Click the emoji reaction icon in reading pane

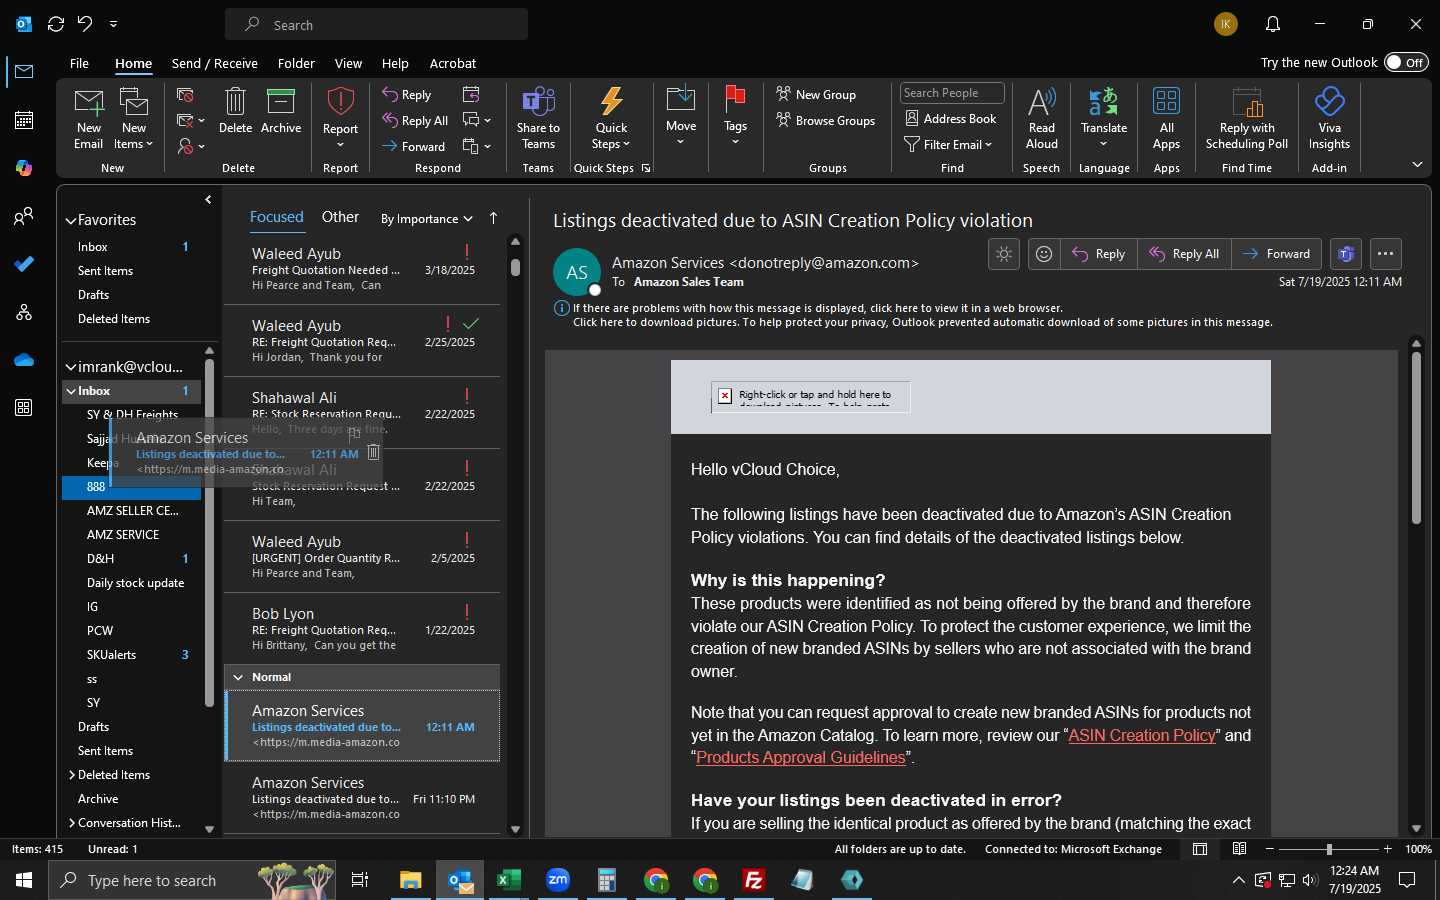[x=1044, y=254]
